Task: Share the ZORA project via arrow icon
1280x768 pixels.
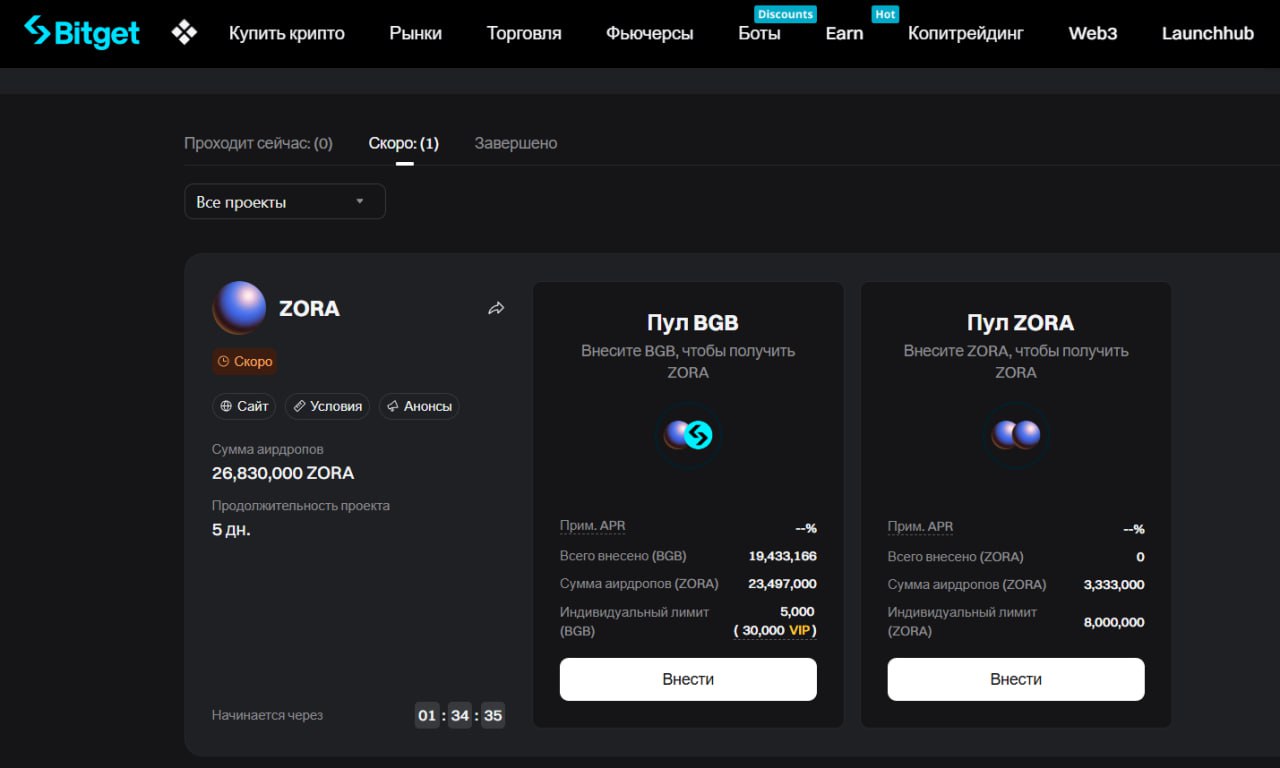Action: tap(496, 308)
